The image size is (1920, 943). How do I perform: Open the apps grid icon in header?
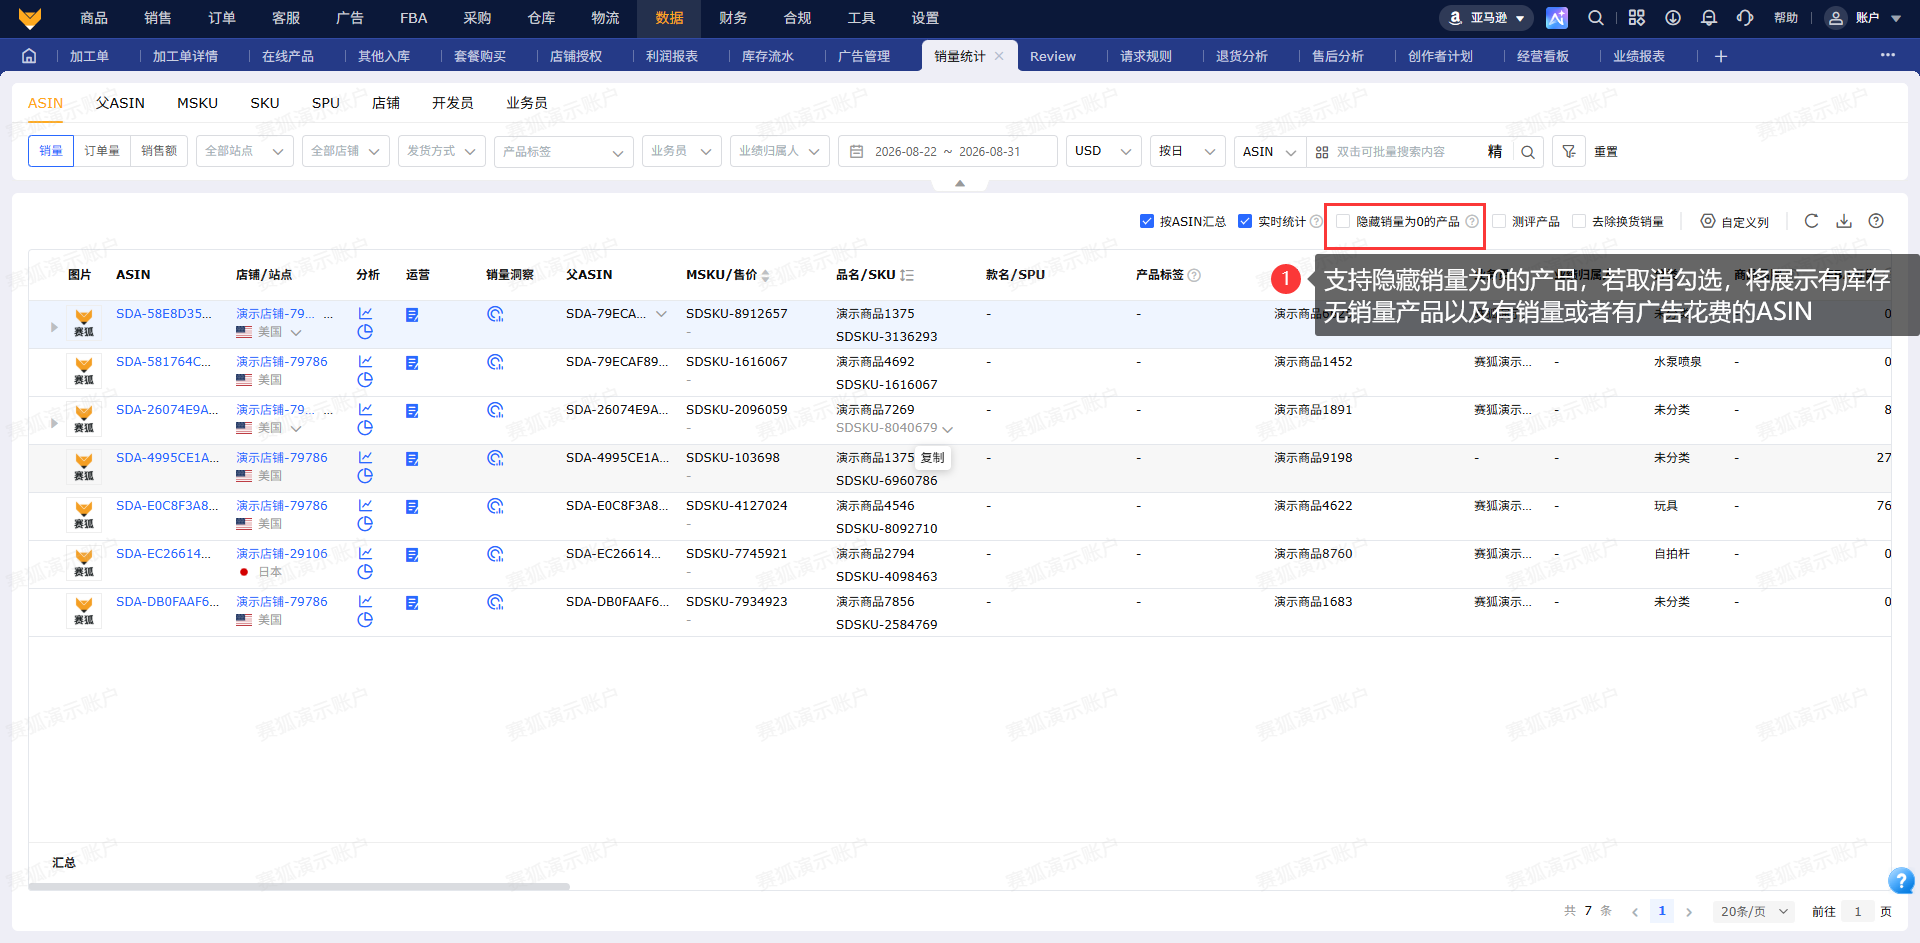[x=1636, y=18]
